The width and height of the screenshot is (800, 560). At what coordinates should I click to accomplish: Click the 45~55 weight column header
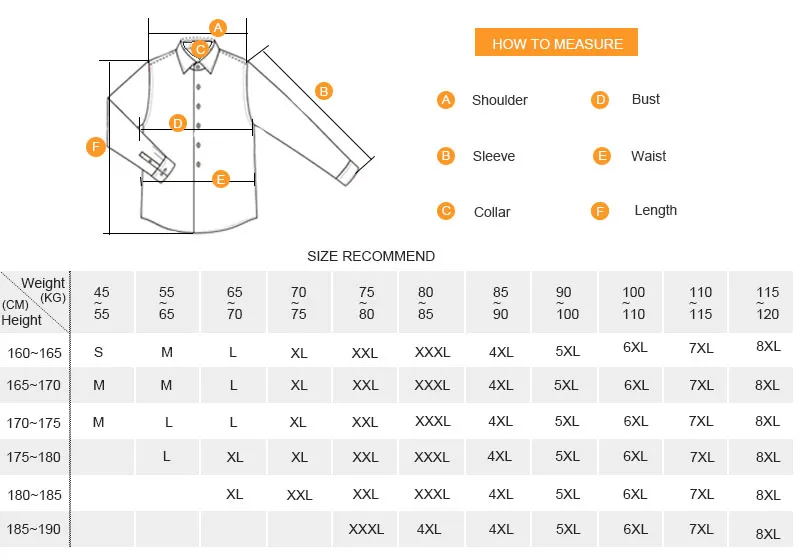point(102,302)
